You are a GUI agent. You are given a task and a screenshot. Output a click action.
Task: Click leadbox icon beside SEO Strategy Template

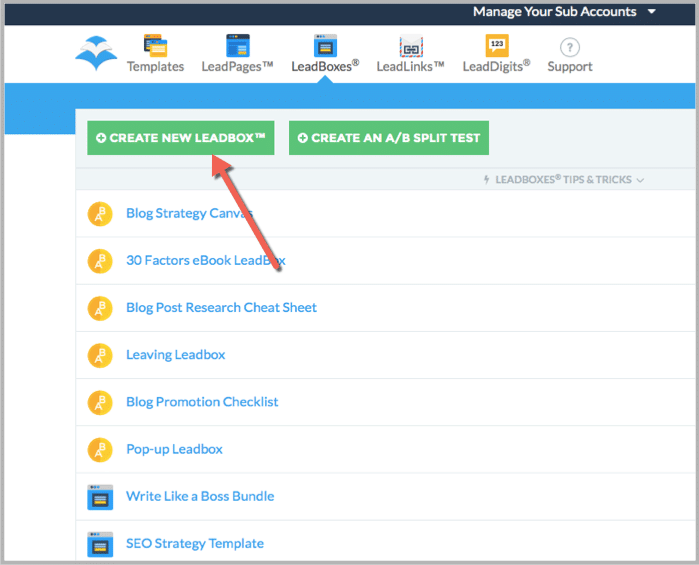[x=100, y=544]
